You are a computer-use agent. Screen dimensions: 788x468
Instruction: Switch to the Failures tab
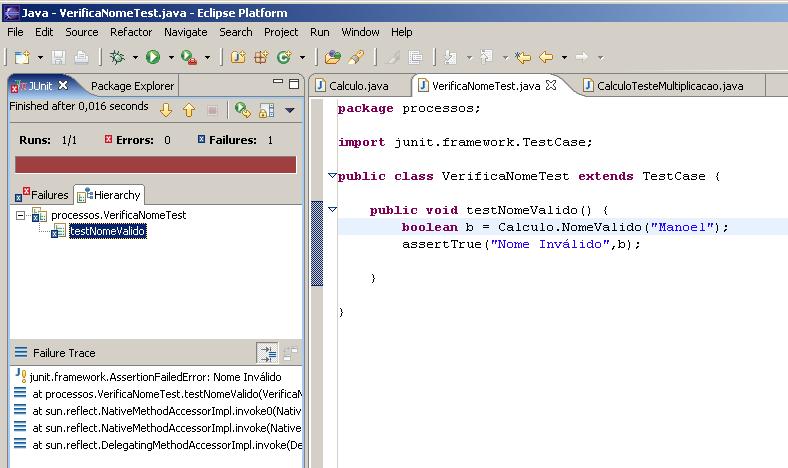pos(42,195)
